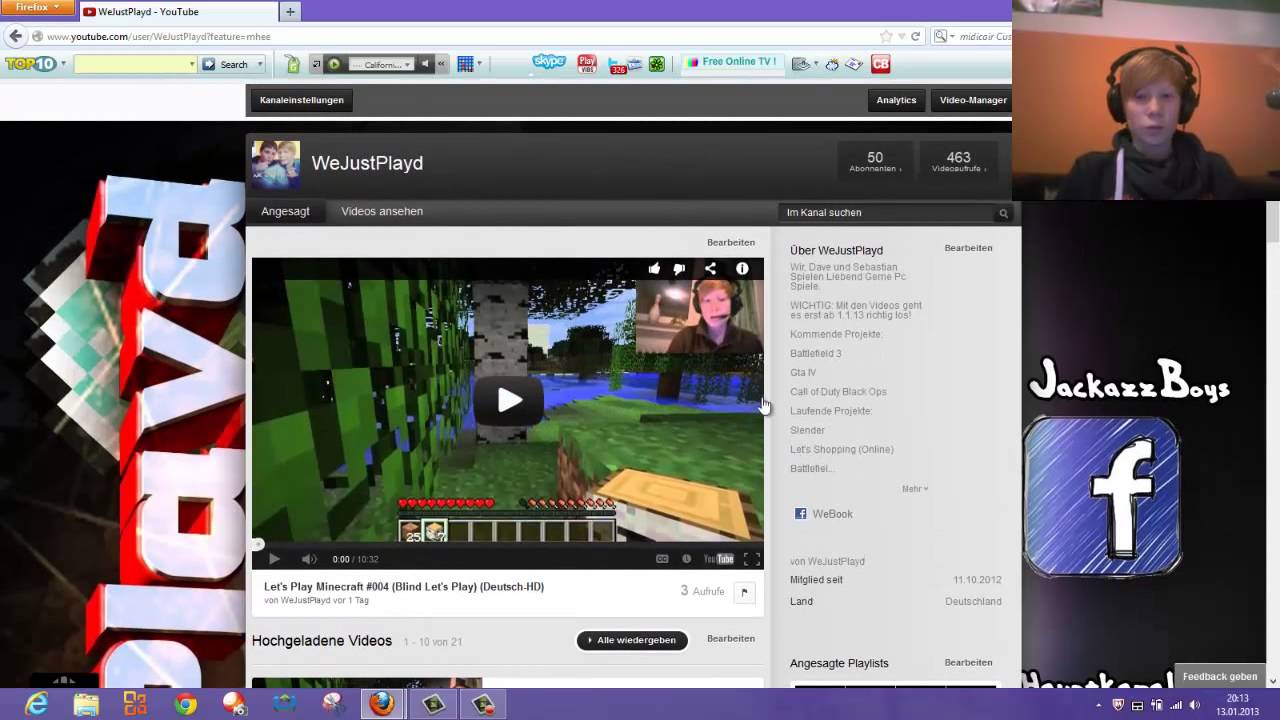Viewport: 1280px width, 720px height.
Task: Switch to the Videos ansehen tab
Action: [382, 211]
